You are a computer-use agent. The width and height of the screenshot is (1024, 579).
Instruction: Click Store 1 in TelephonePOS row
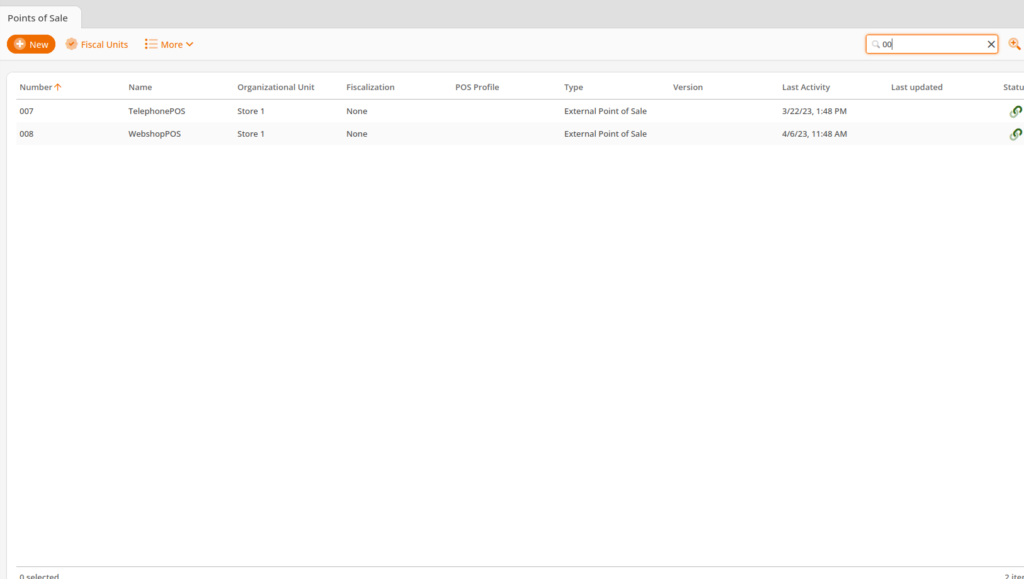[x=251, y=111]
